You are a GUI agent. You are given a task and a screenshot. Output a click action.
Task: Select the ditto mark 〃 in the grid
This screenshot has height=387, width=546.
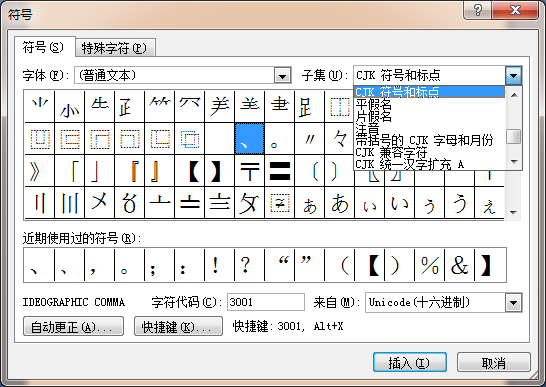click(309, 139)
